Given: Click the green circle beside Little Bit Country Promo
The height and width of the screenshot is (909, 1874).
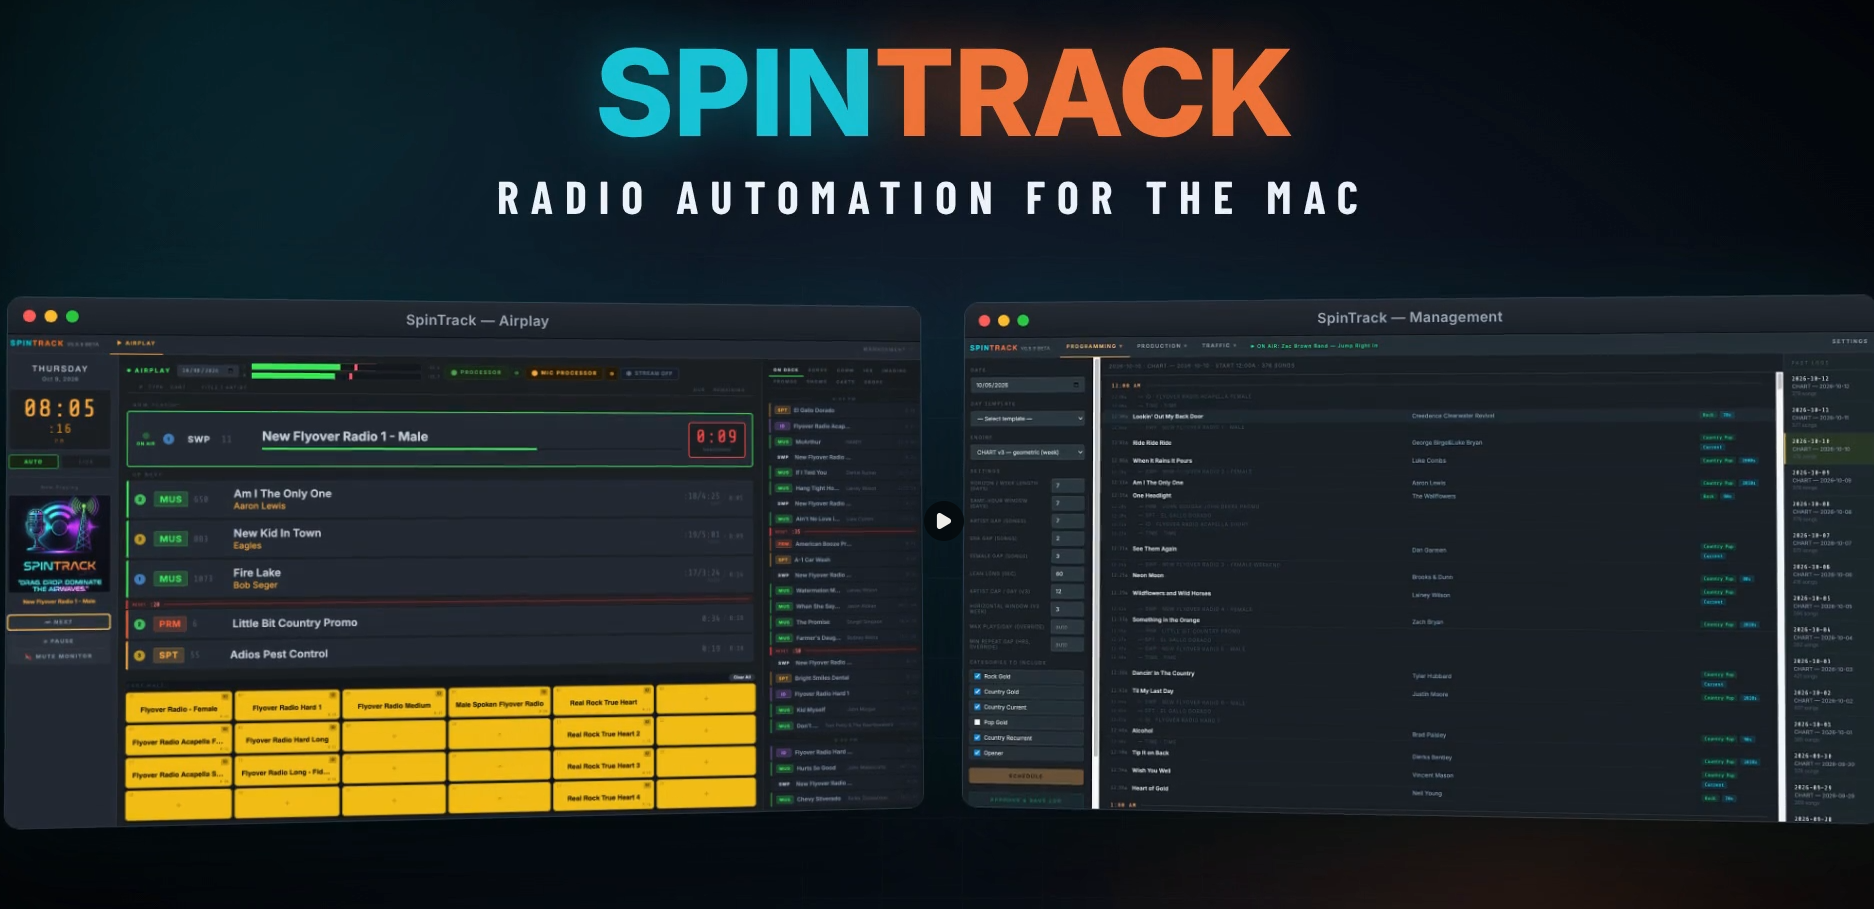Looking at the screenshot, I should click(140, 624).
